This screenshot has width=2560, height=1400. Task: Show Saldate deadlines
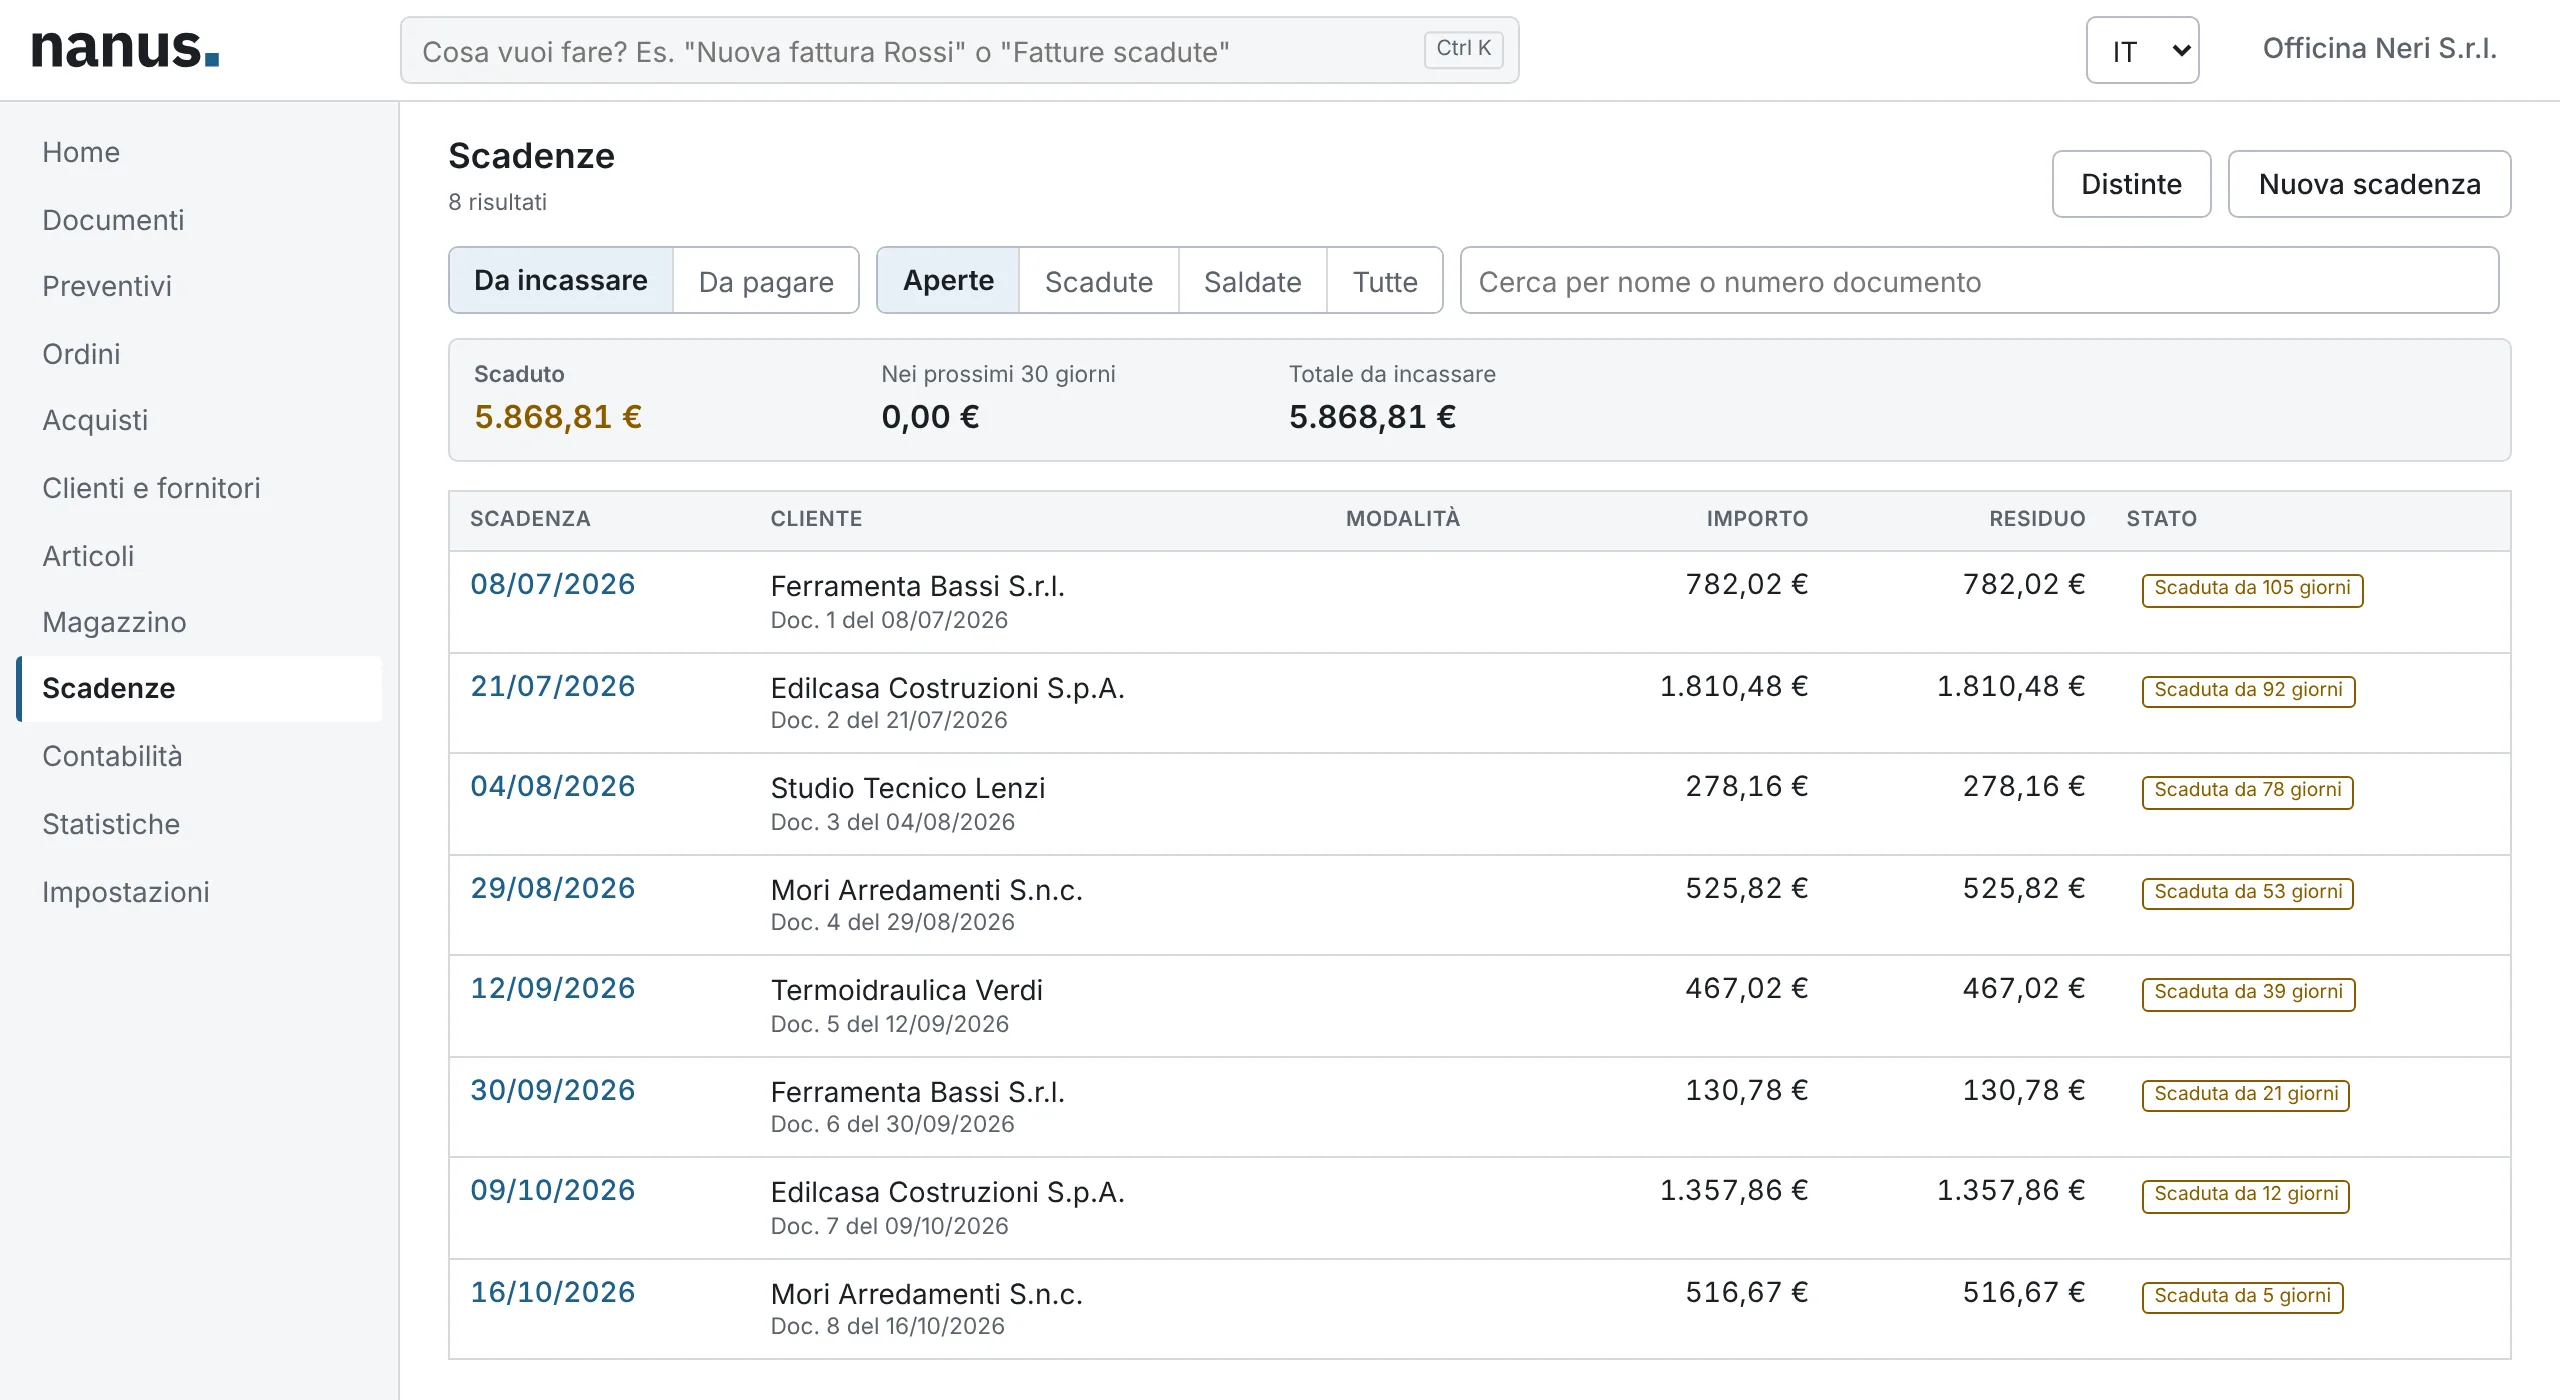coord(1253,281)
